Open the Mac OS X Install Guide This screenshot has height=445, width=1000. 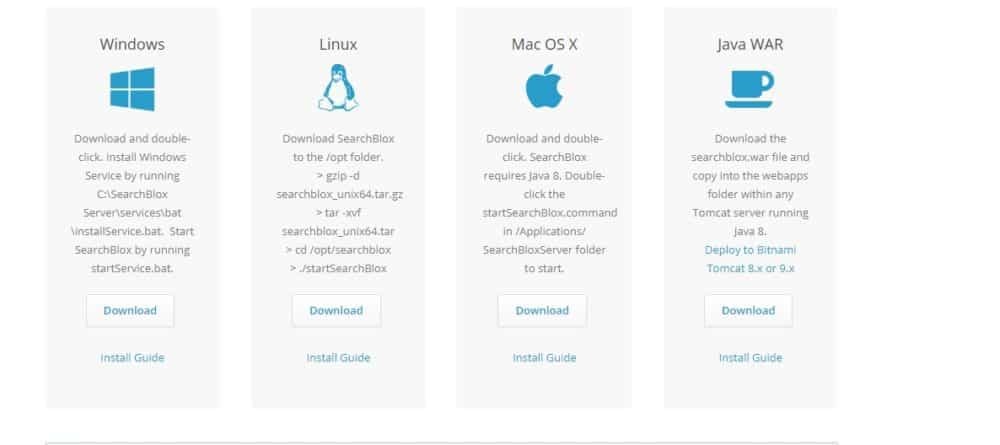click(x=544, y=357)
